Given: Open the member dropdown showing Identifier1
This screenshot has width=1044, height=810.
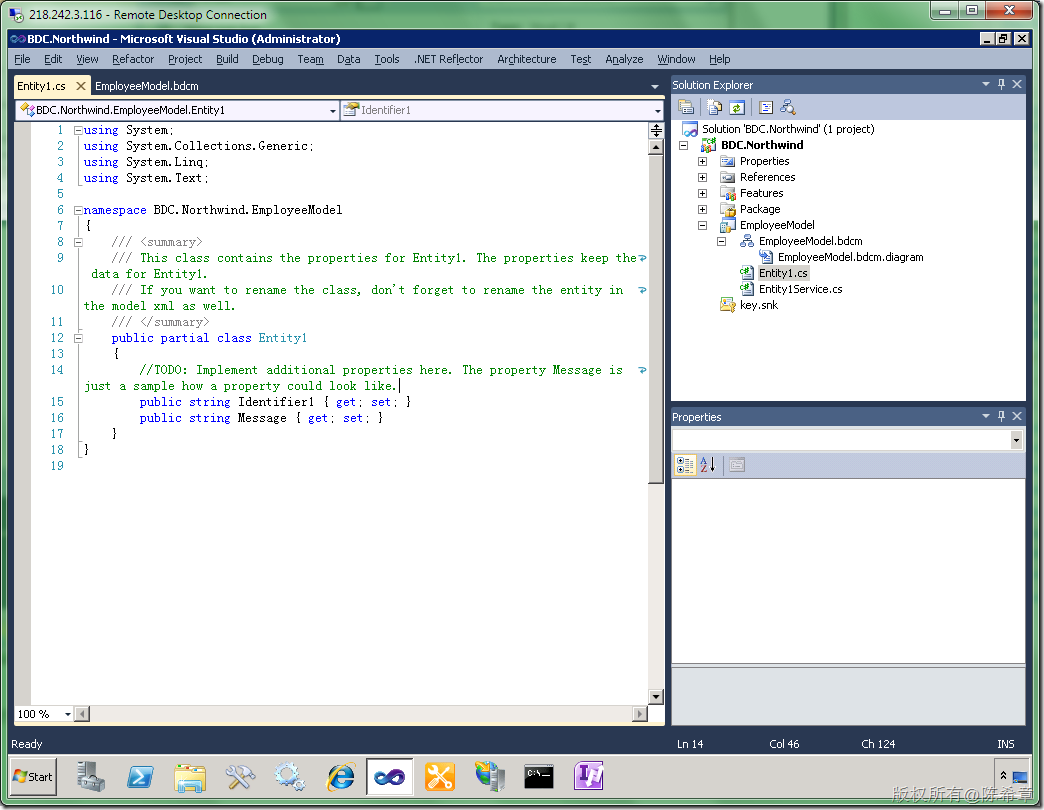Looking at the screenshot, I should [x=657, y=110].
